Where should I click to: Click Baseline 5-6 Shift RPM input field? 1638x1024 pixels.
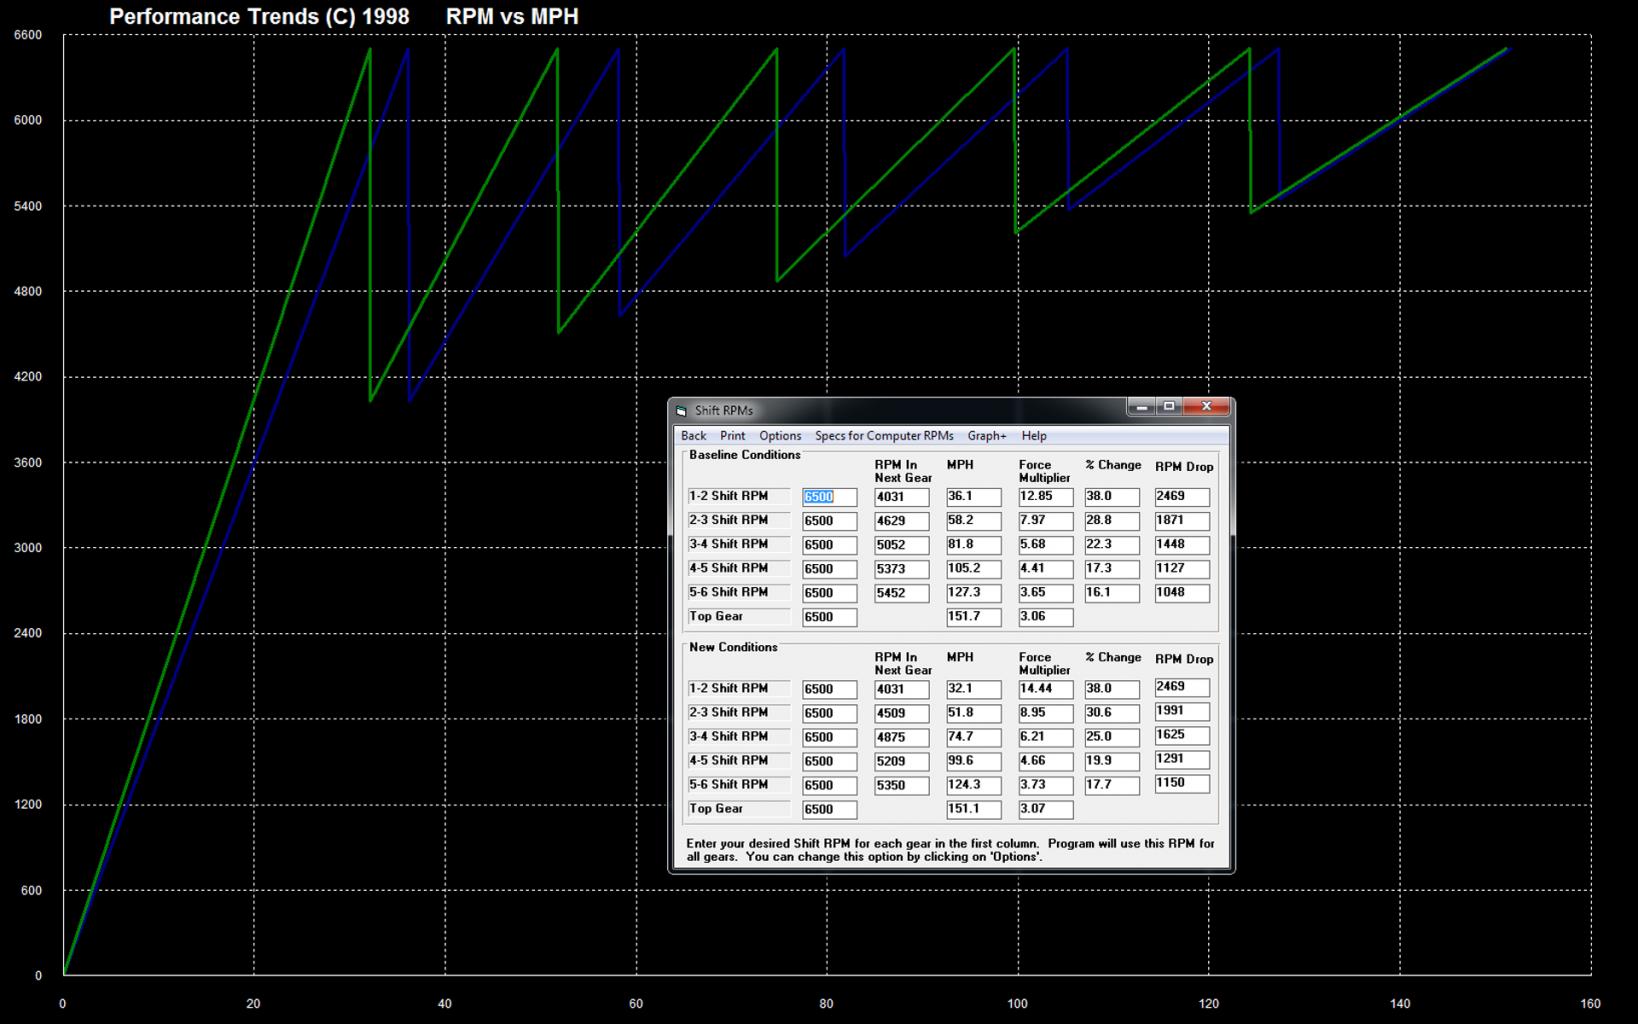(x=830, y=593)
